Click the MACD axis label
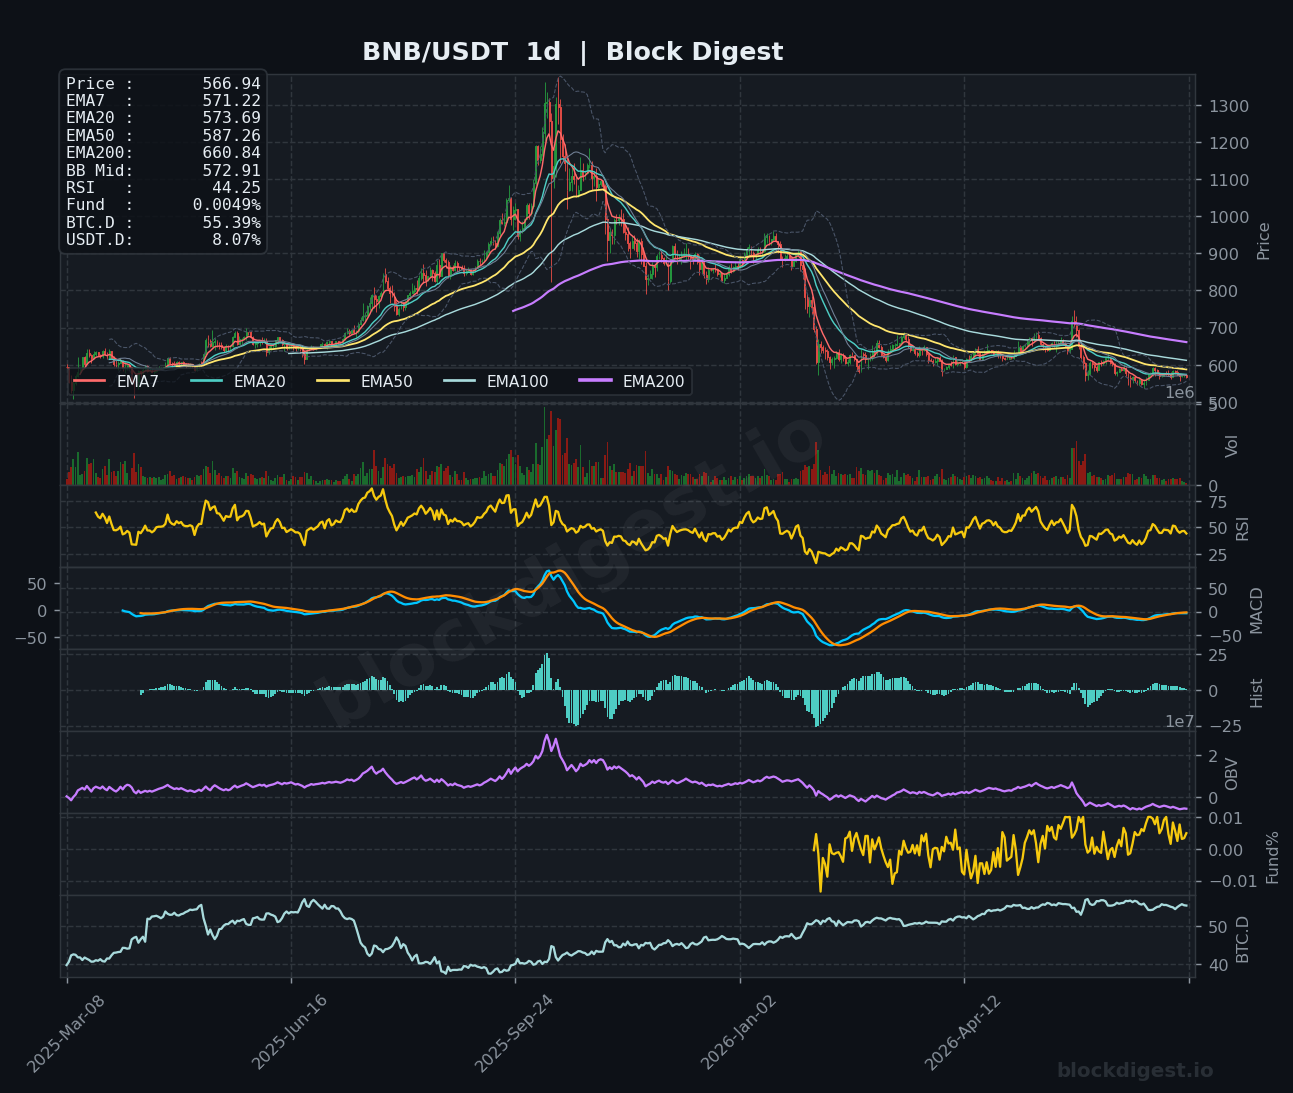Image resolution: width=1293 pixels, height=1093 pixels. point(1258,610)
